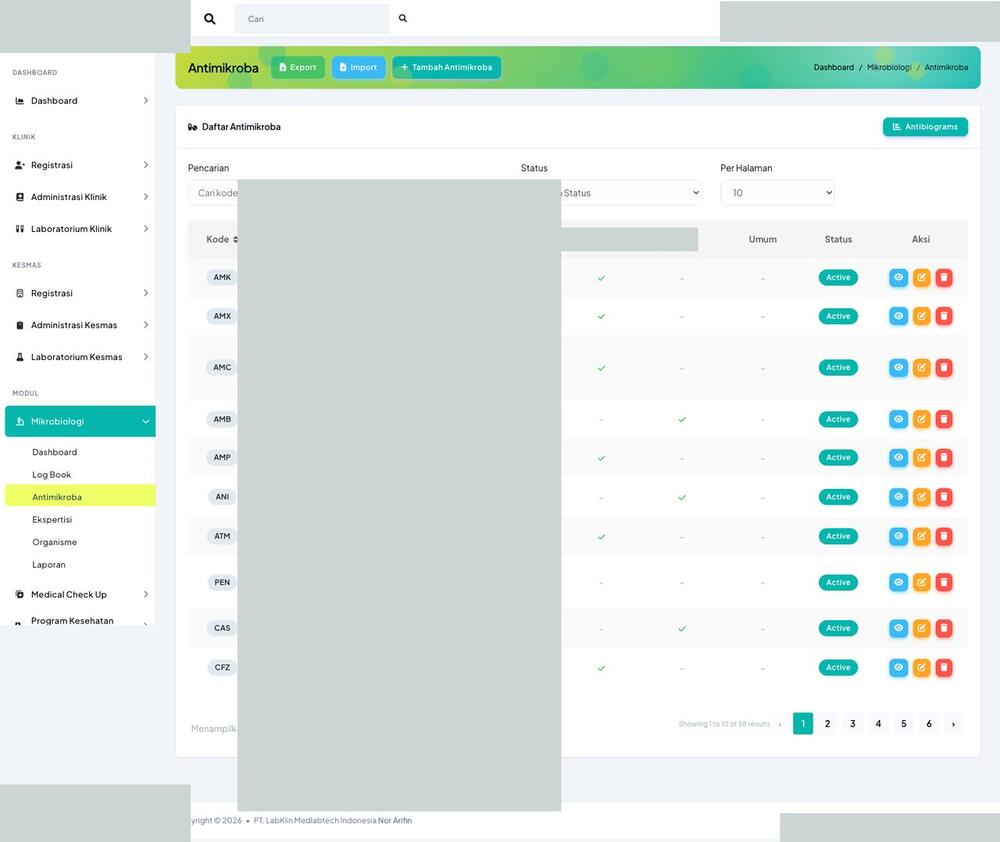Screen dimensions: 1000x842
Task: Click Dashboard breadcrumb link
Action: coord(834,68)
